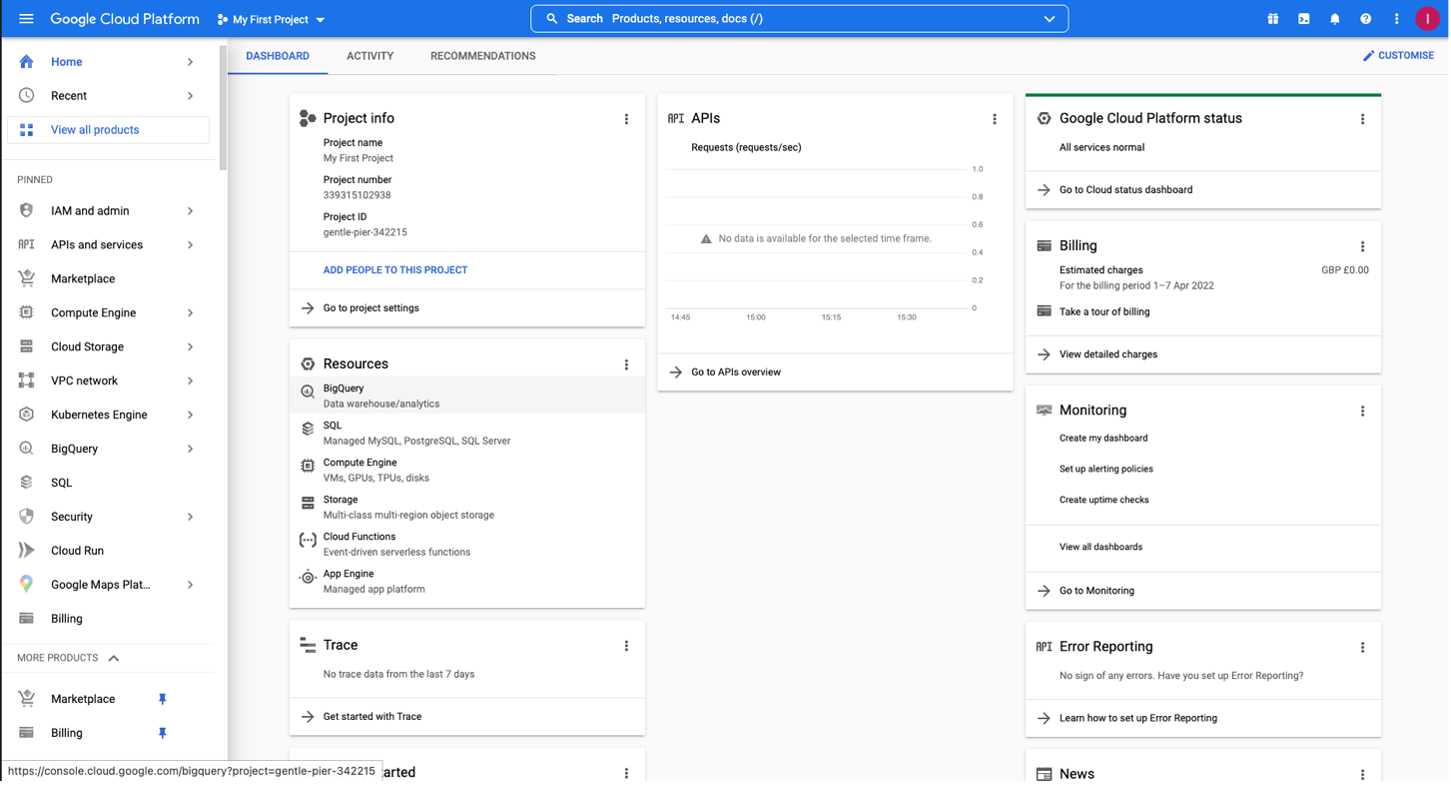This screenshot has width=1451, height=785.
Task: Switch to the Dashboard tab
Action: (278, 56)
